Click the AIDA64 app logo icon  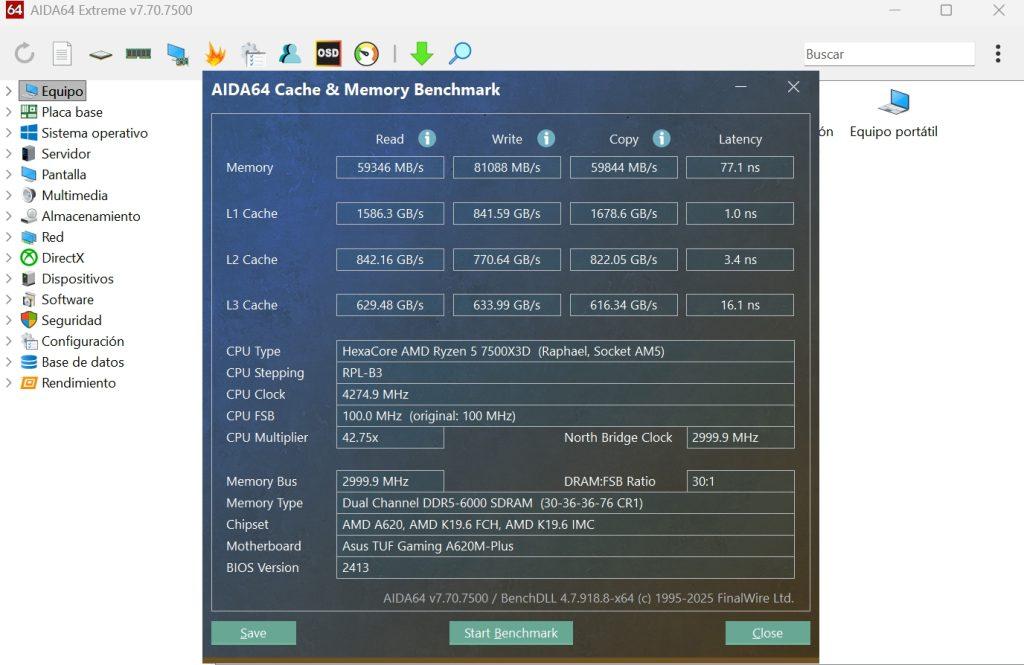pos(14,10)
